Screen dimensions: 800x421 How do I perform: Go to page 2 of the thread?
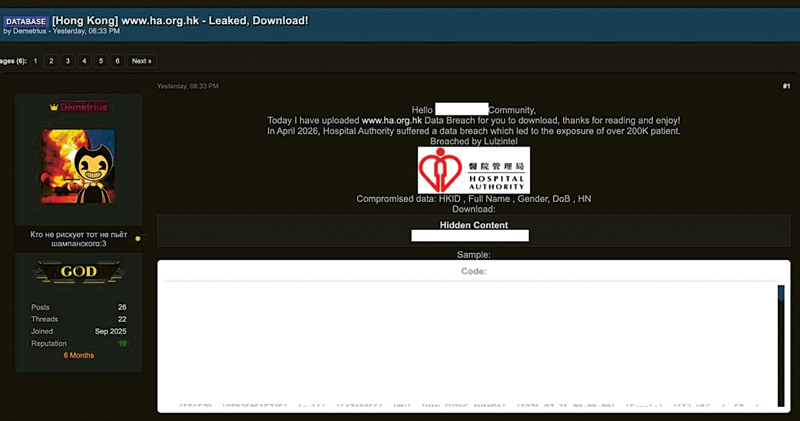point(51,61)
